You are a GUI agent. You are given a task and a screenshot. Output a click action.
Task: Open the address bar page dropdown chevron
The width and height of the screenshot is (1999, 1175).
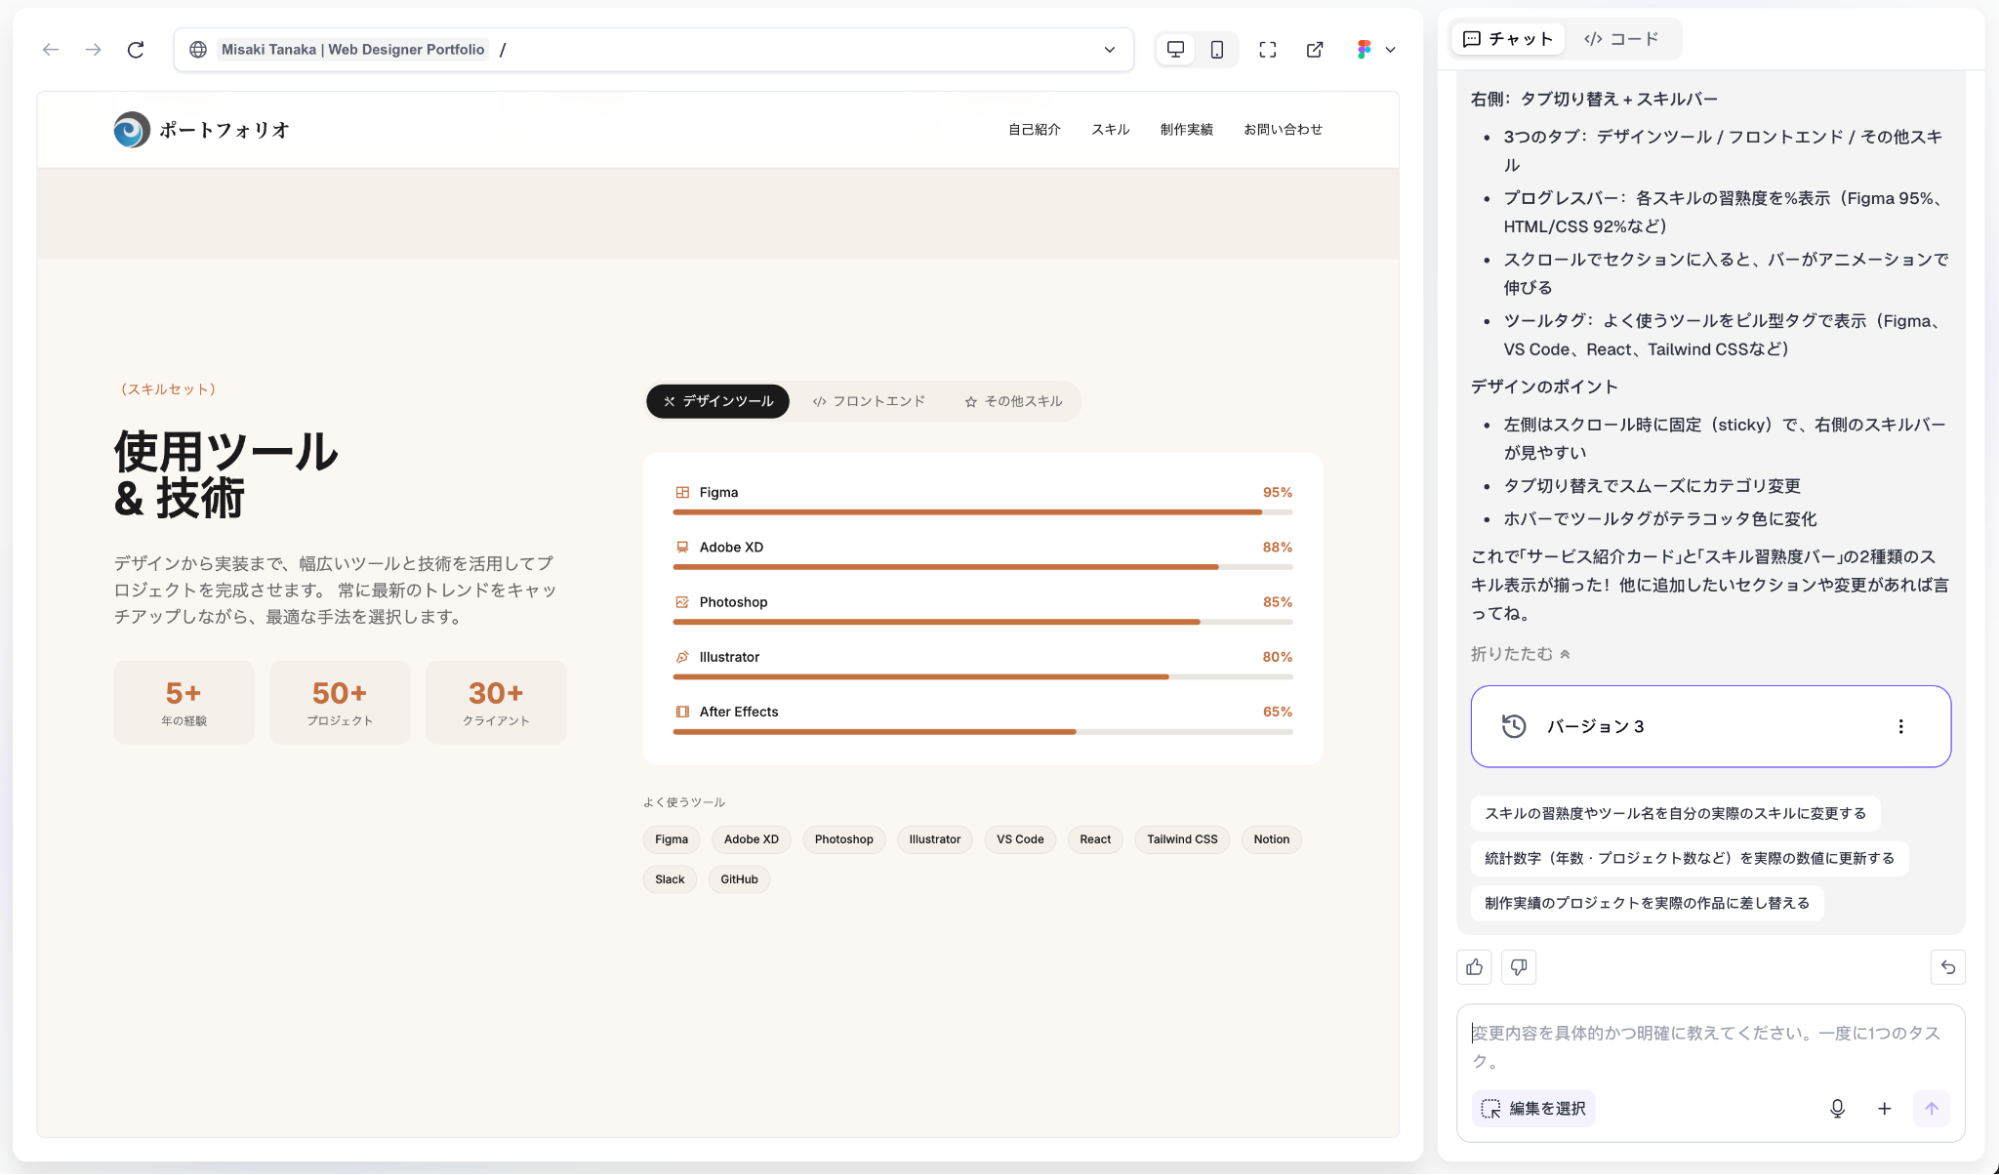coord(1109,49)
